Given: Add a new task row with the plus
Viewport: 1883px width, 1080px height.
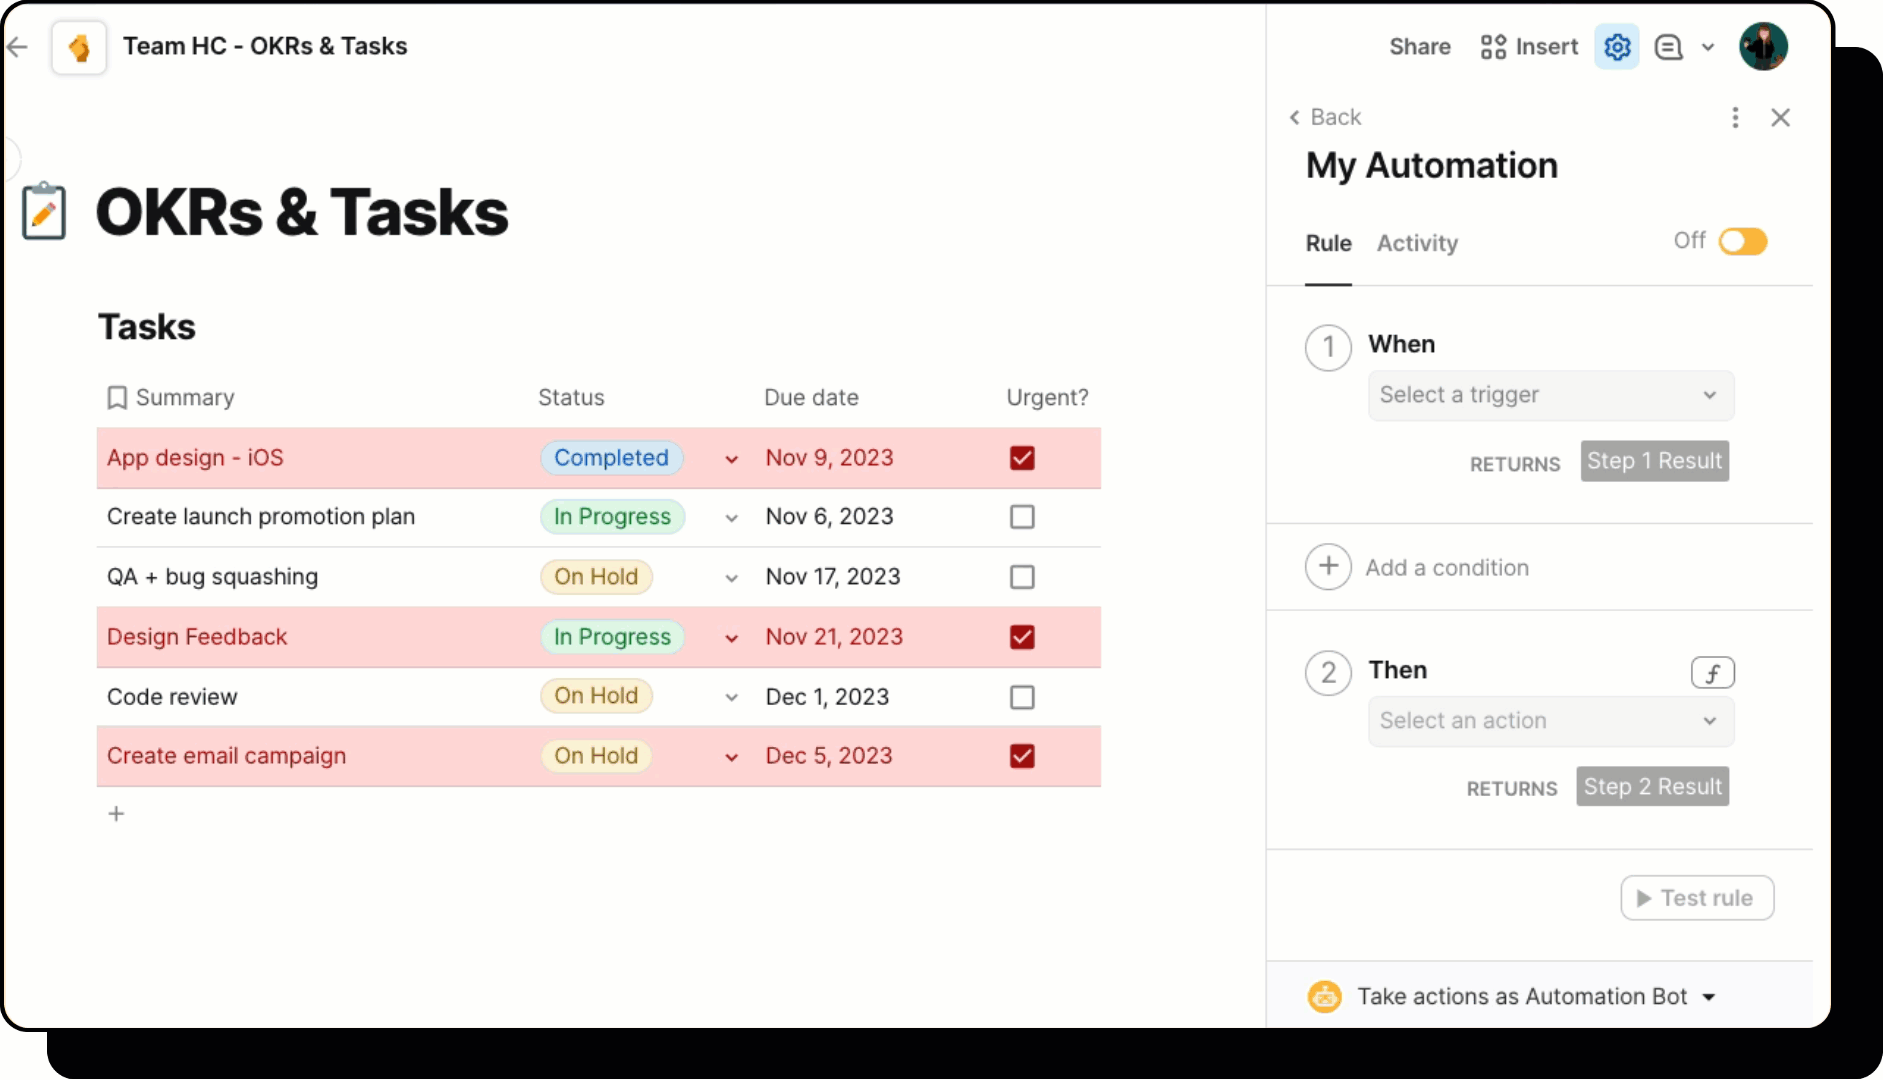Looking at the screenshot, I should (x=115, y=813).
